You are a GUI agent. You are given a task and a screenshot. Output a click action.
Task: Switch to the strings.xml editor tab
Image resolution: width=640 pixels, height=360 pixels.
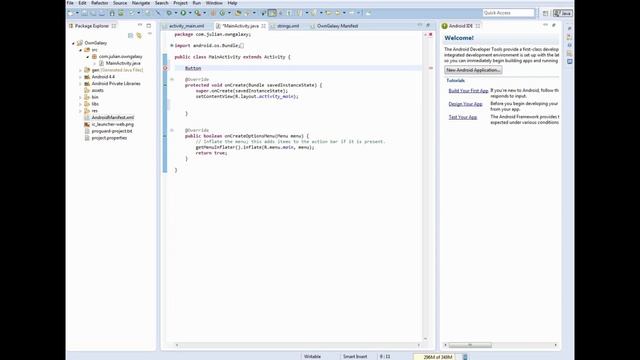click(x=288, y=26)
